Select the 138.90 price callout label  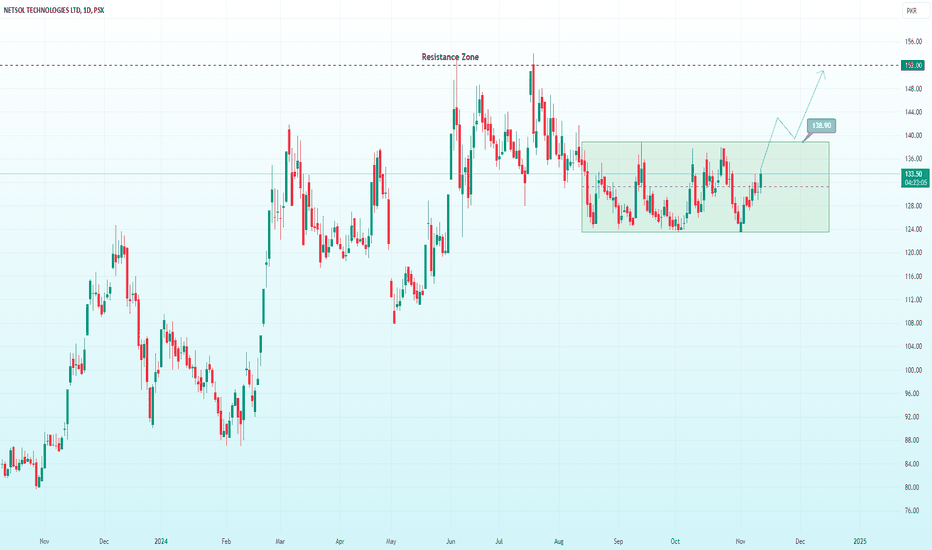821,125
